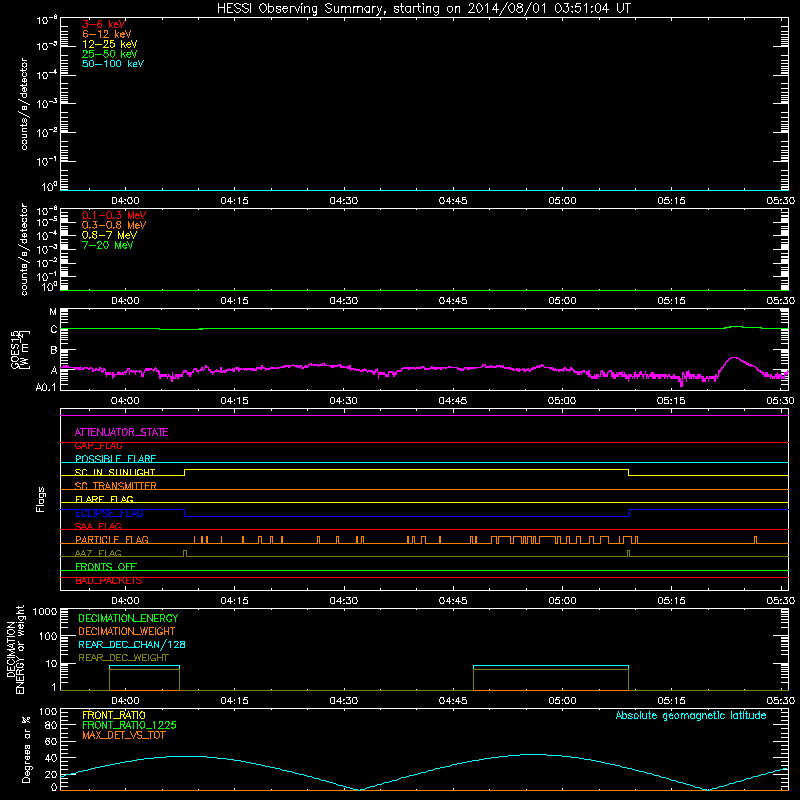Click the 0.3-0.8 MeV legend label
The height and width of the screenshot is (800, 800).
114,225
